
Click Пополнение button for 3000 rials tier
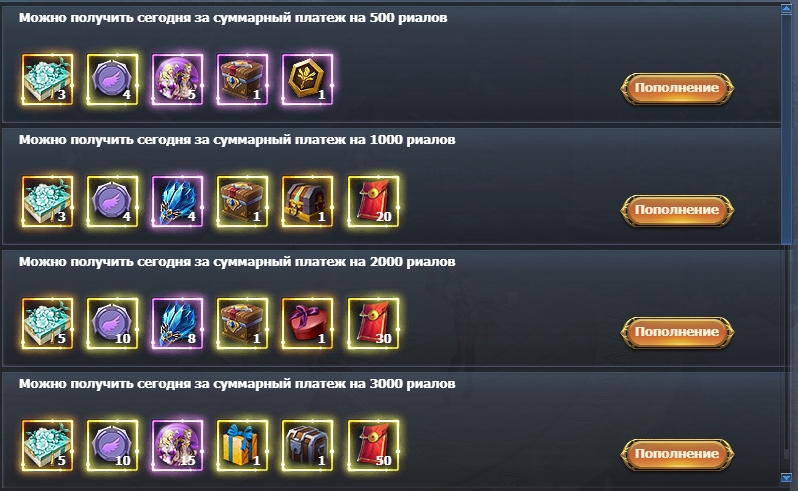(677, 454)
